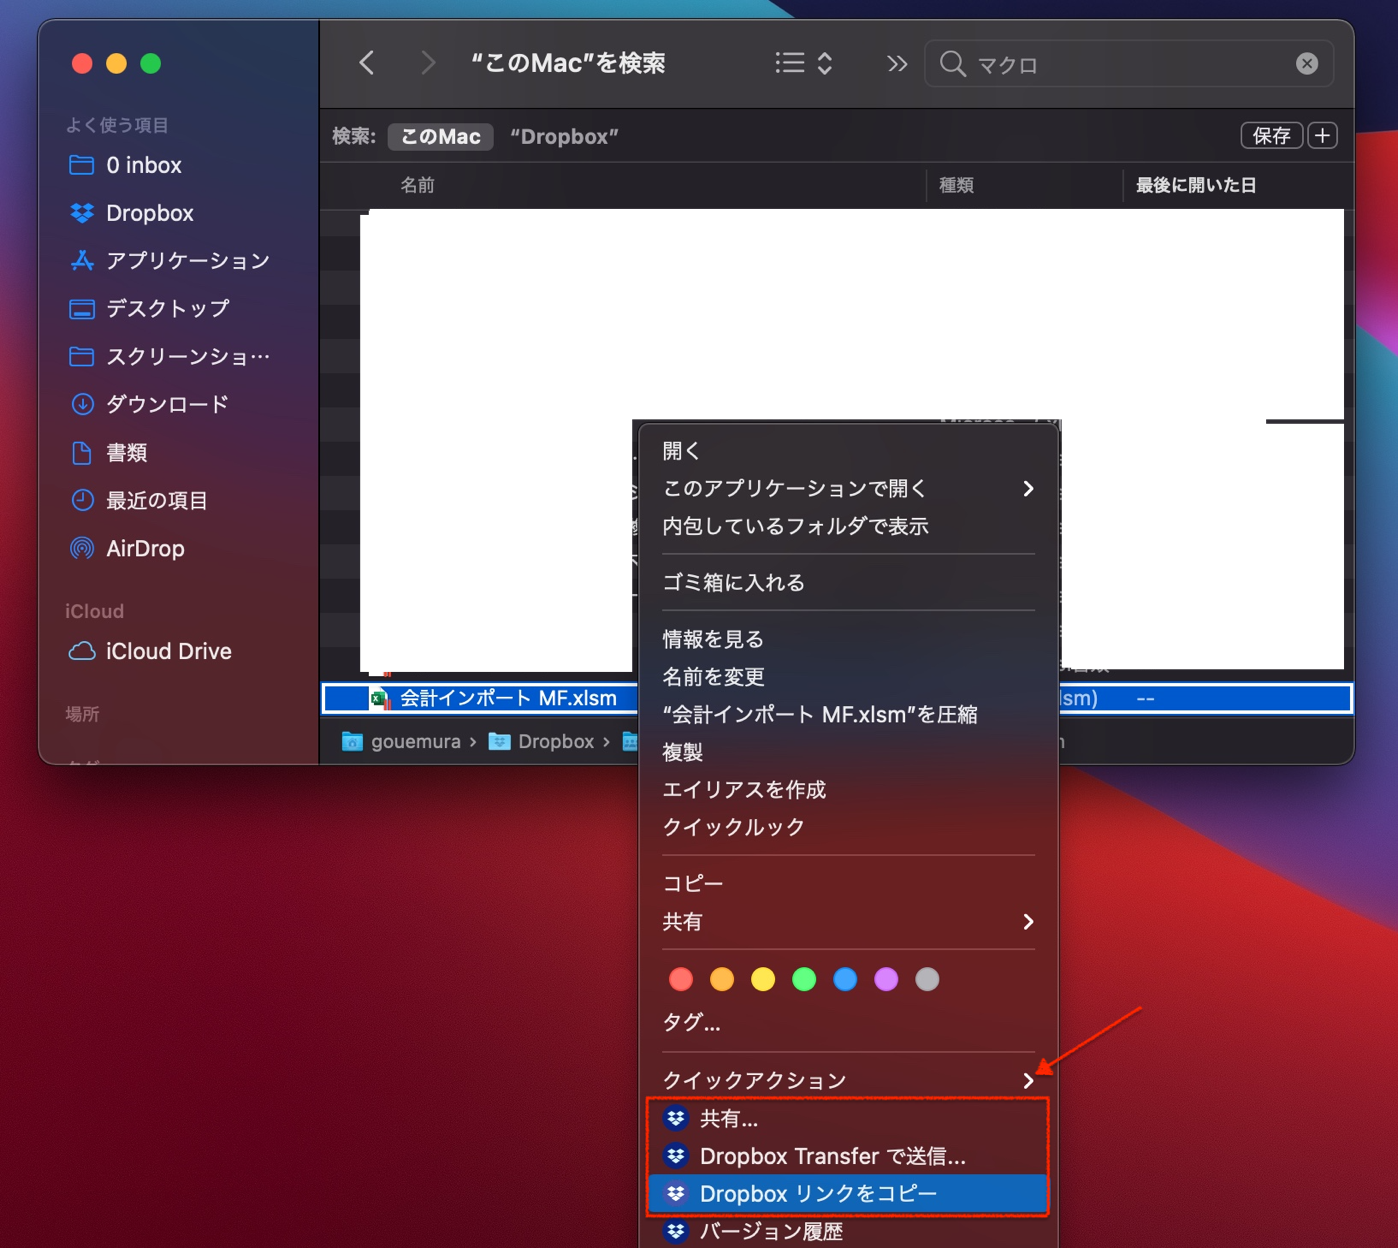Screen dimensions: 1398x1248
Task: Open iCloud Drive cloud icon
Action: pyautogui.click(x=82, y=651)
